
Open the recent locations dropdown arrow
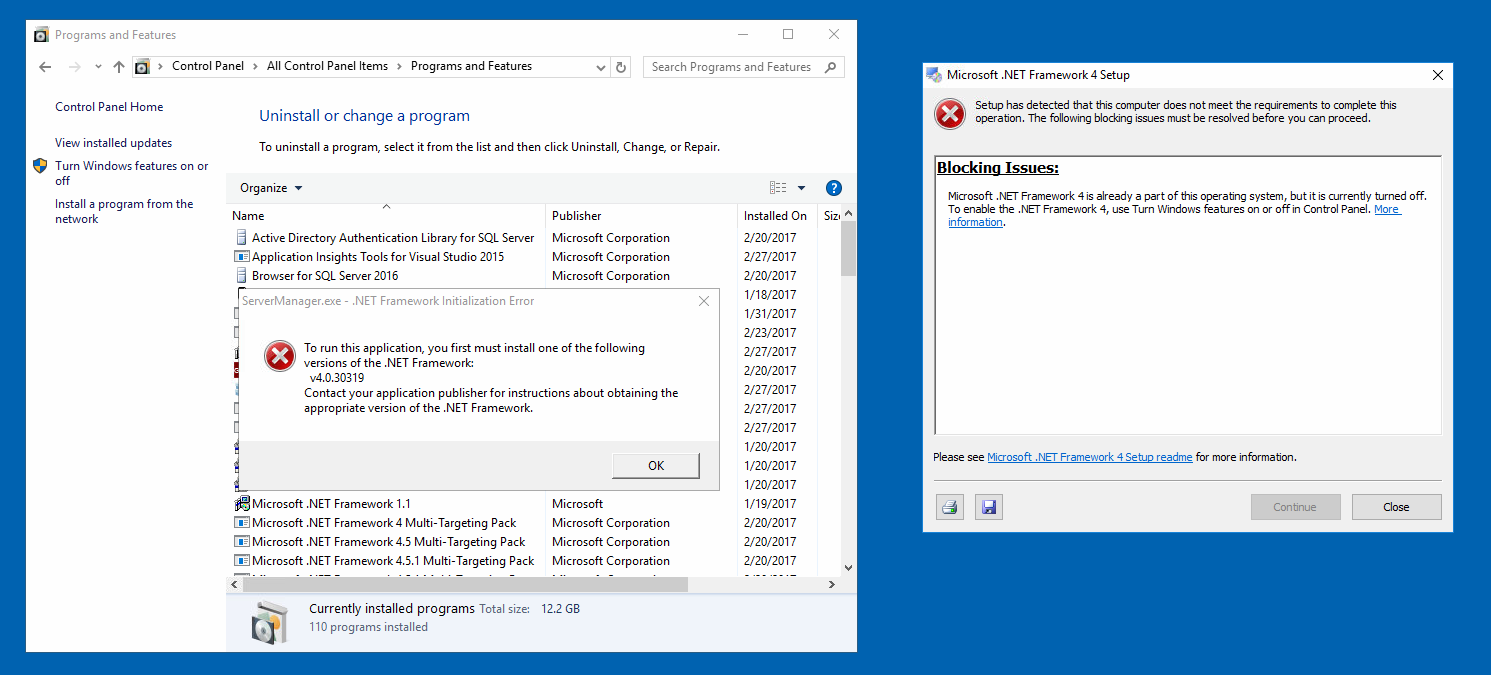pyautogui.click(x=98, y=67)
